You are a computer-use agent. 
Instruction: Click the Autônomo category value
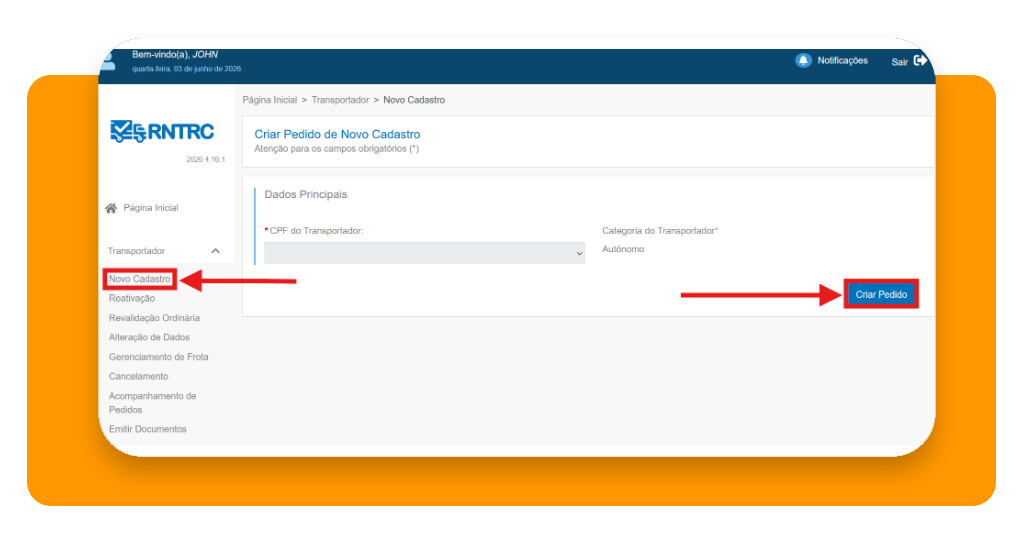(623, 249)
